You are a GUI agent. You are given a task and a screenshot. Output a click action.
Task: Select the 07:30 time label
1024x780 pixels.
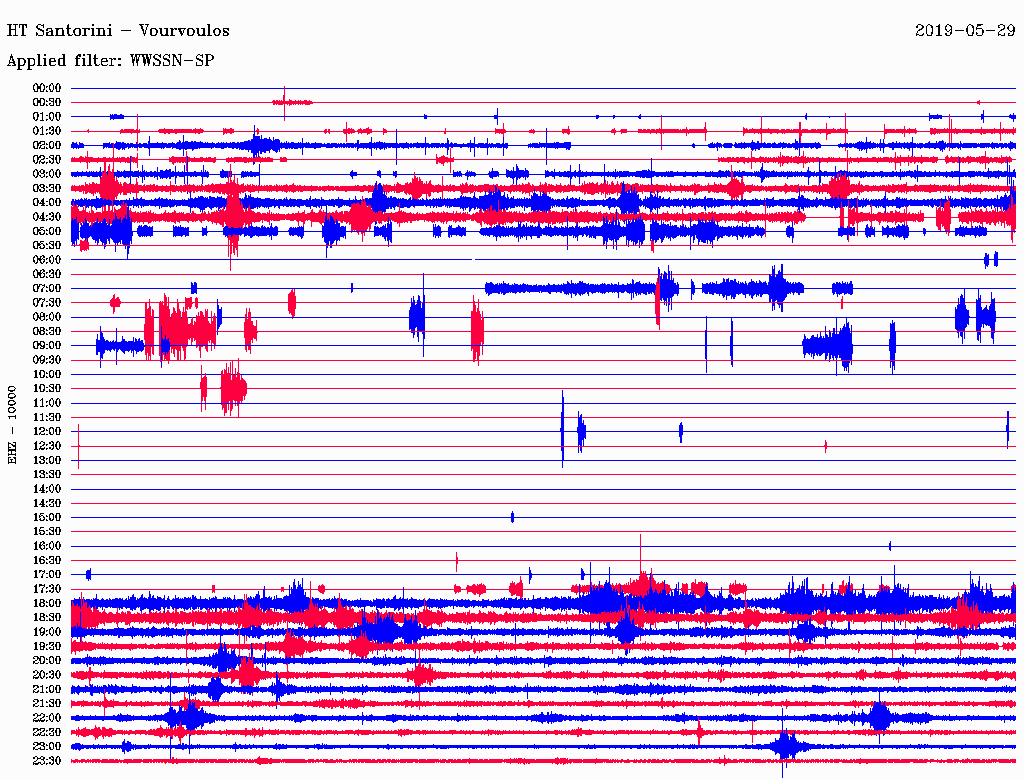point(47,303)
